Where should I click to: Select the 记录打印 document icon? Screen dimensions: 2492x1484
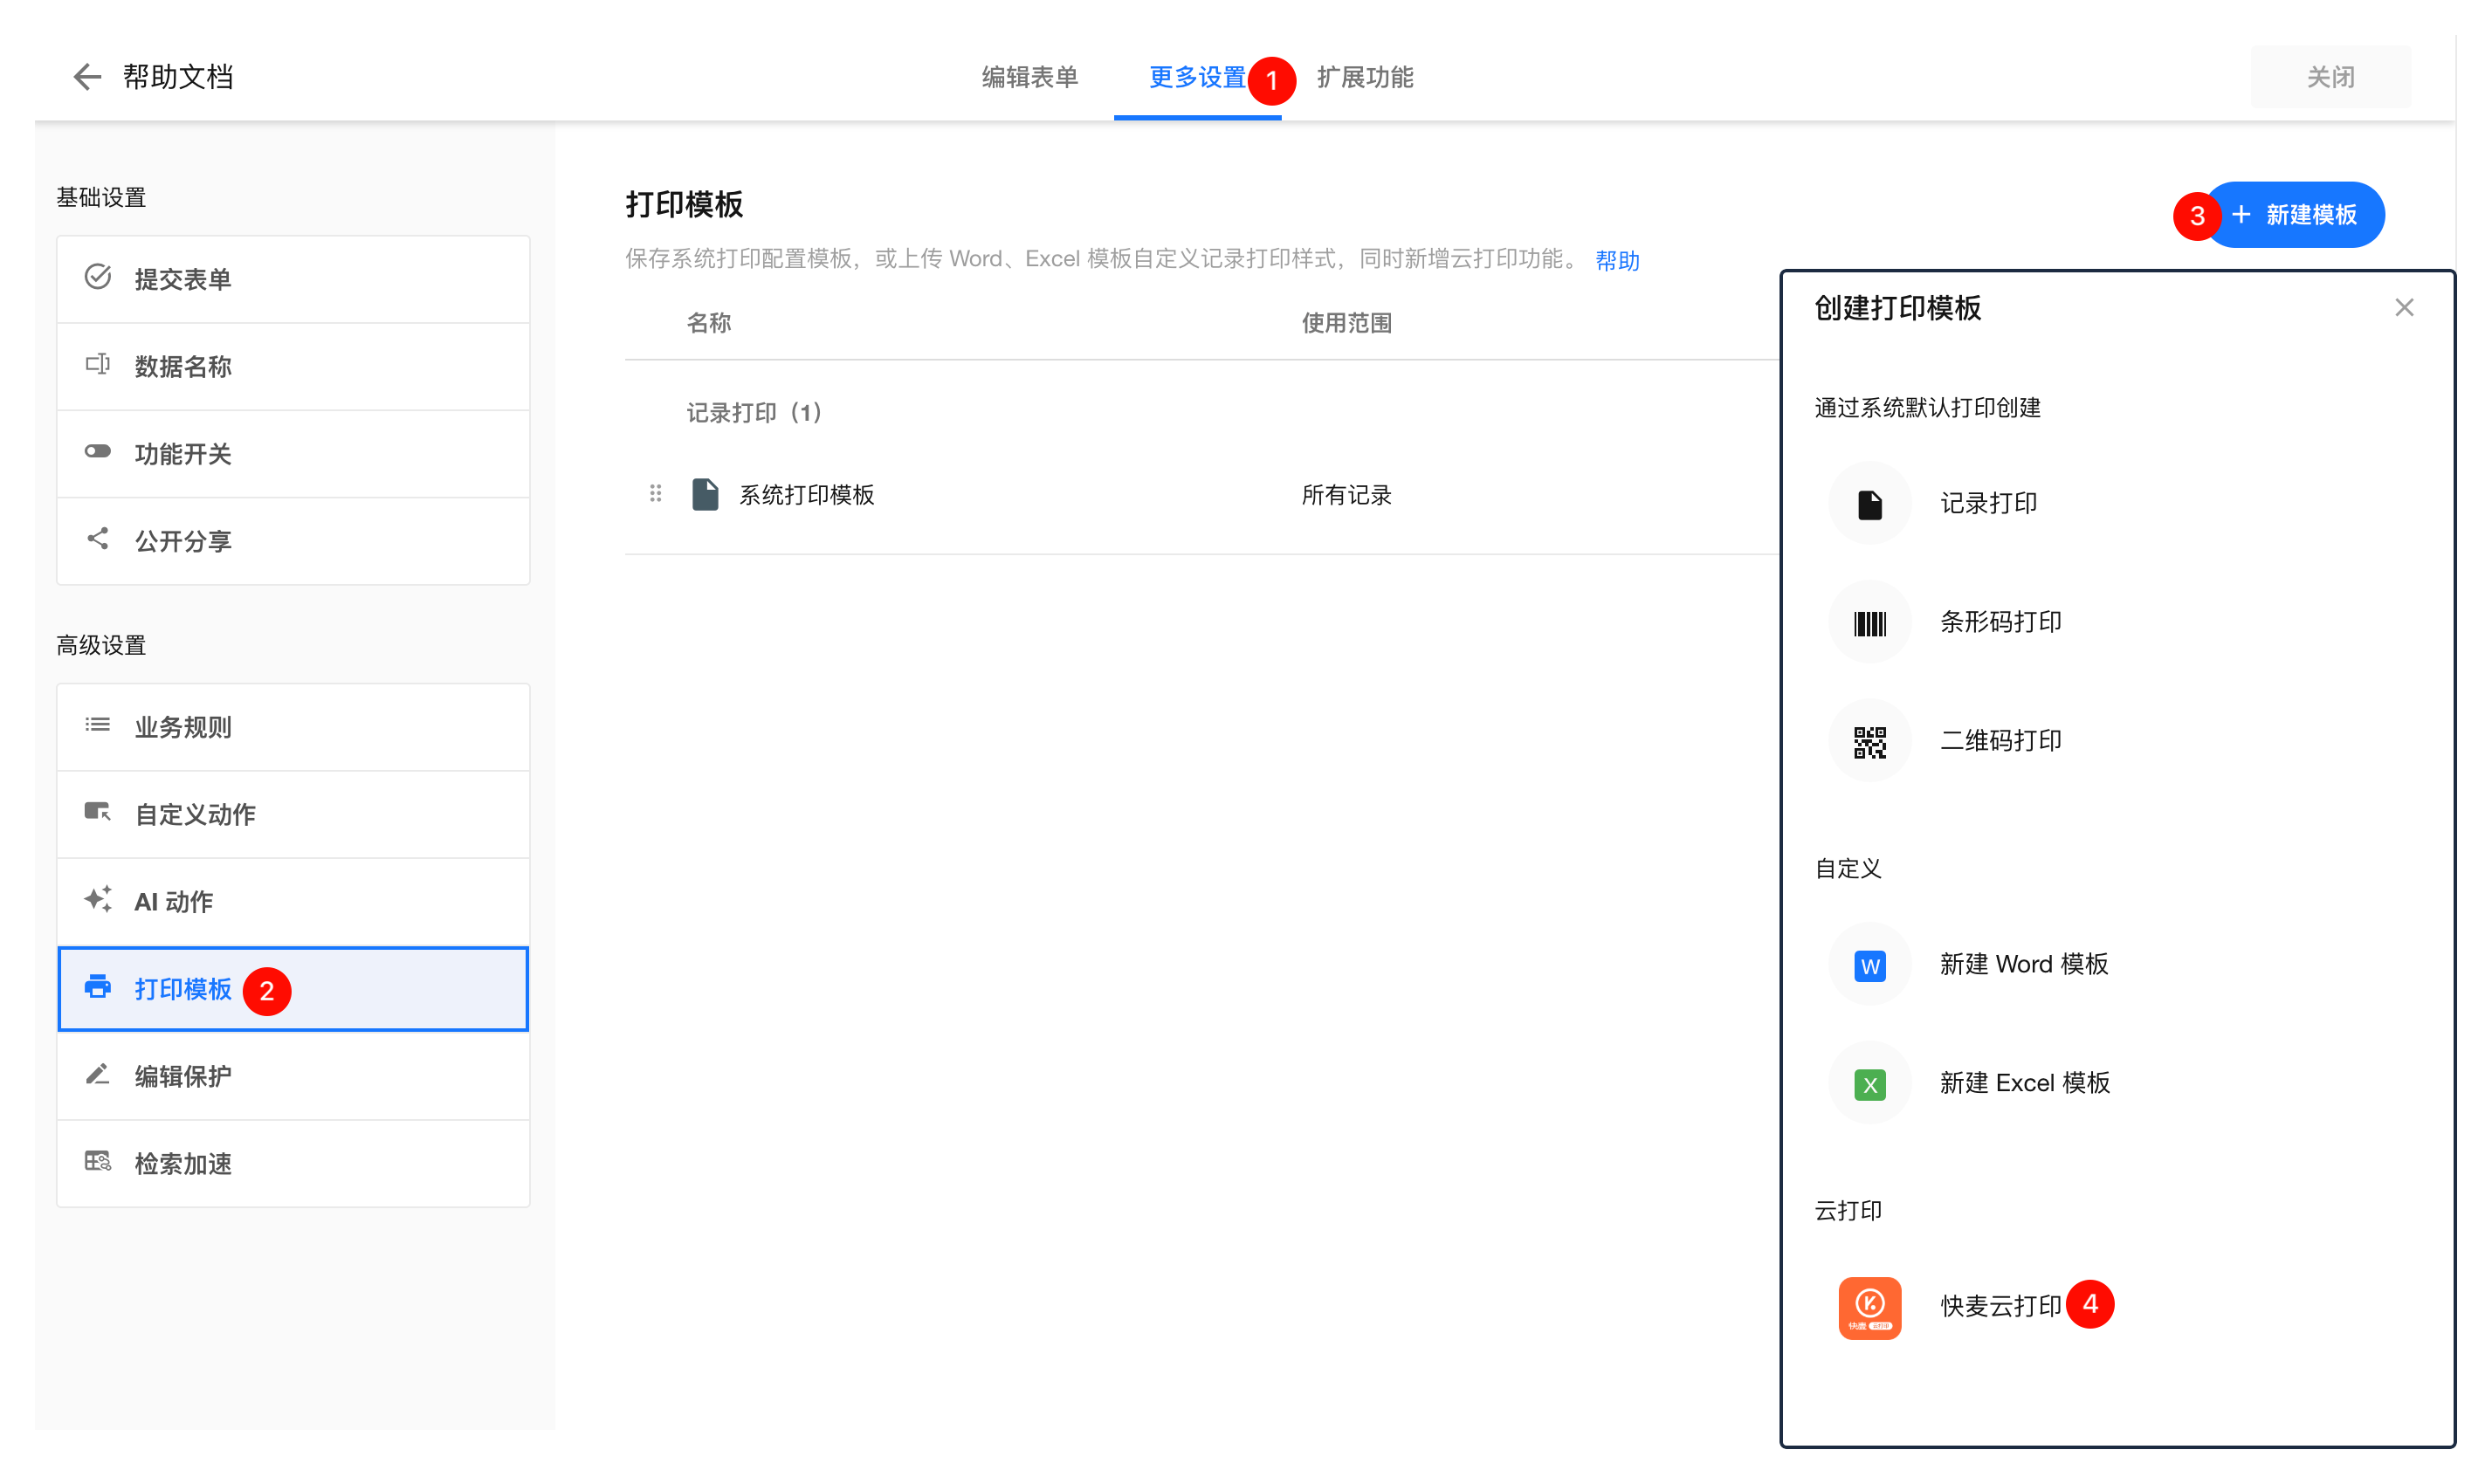[x=1868, y=504]
